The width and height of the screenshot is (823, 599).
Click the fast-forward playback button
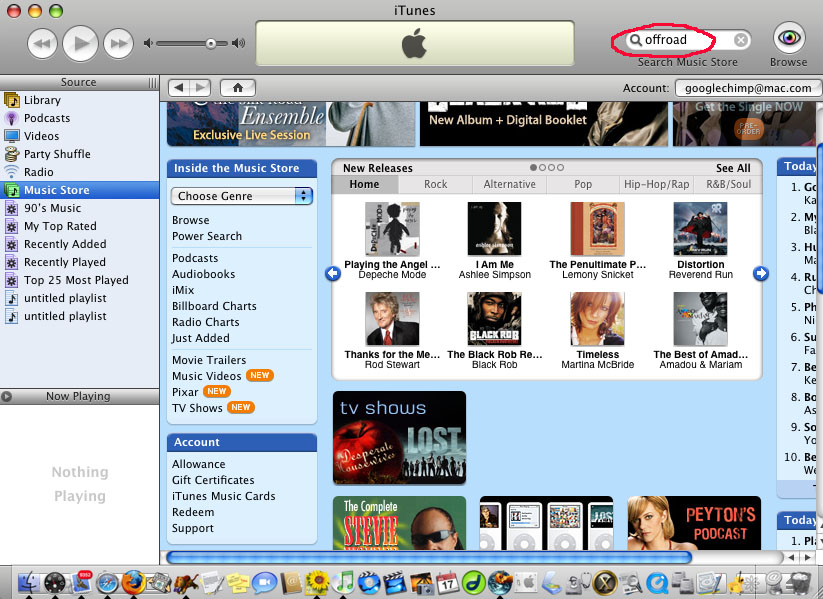point(119,43)
